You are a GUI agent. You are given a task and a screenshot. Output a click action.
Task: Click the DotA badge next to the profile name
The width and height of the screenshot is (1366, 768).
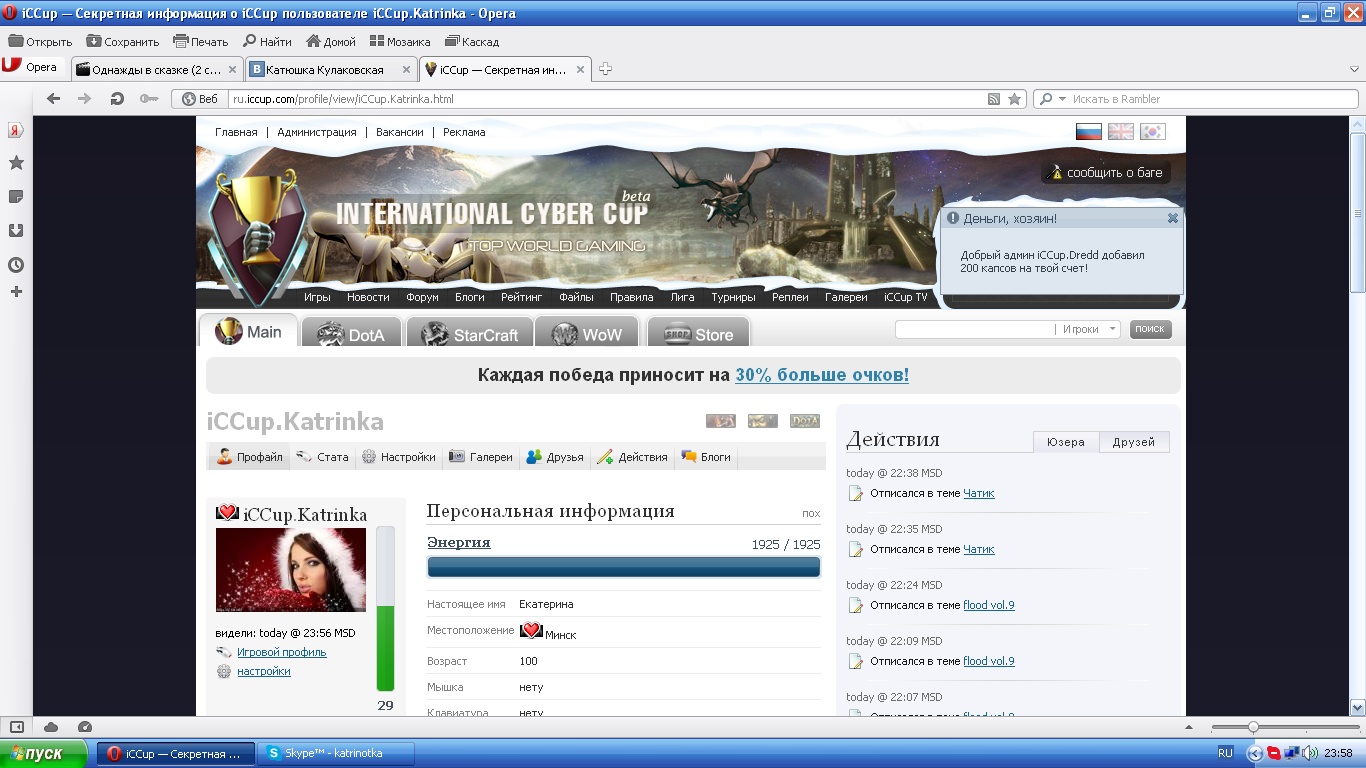click(804, 421)
